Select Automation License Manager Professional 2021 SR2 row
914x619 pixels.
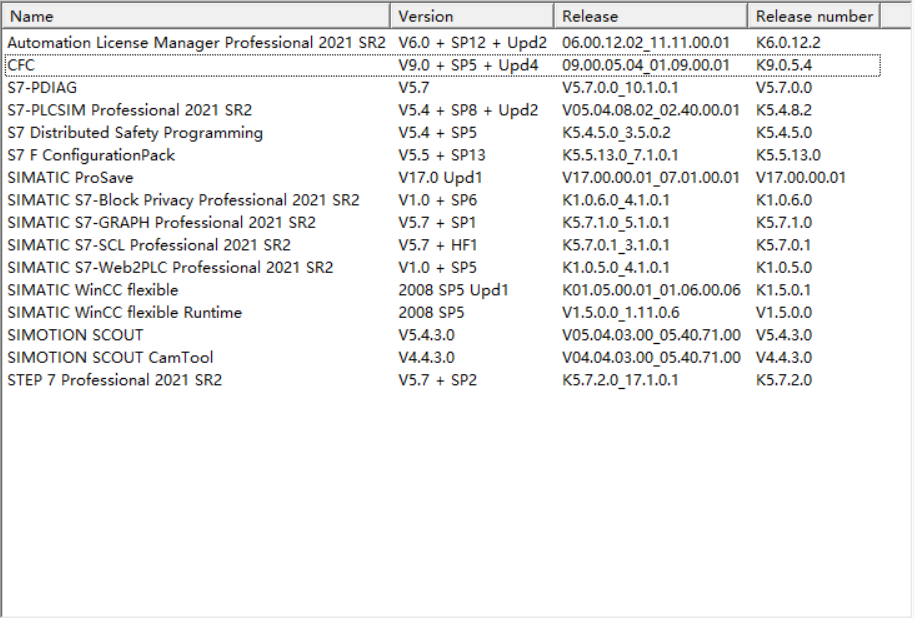tap(196, 43)
